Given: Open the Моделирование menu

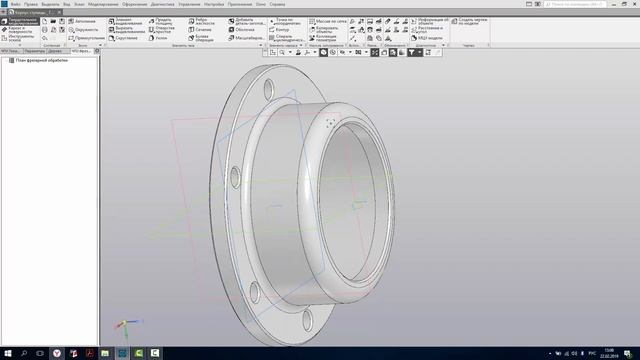Looking at the screenshot, I should pos(103,4).
